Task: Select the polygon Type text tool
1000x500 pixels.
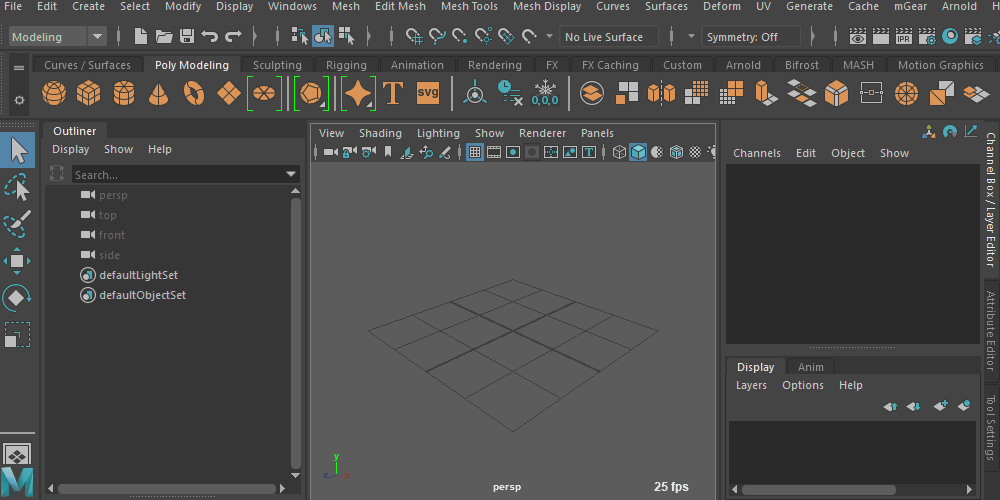Action: coord(393,95)
